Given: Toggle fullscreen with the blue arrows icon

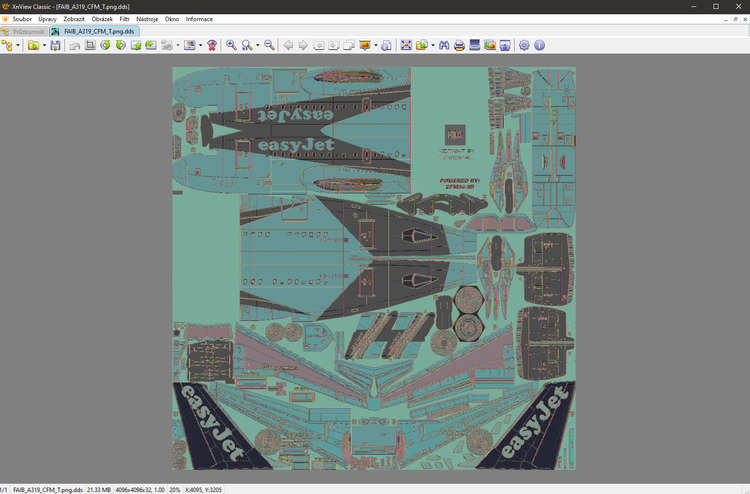Looking at the screenshot, I should coord(406,45).
